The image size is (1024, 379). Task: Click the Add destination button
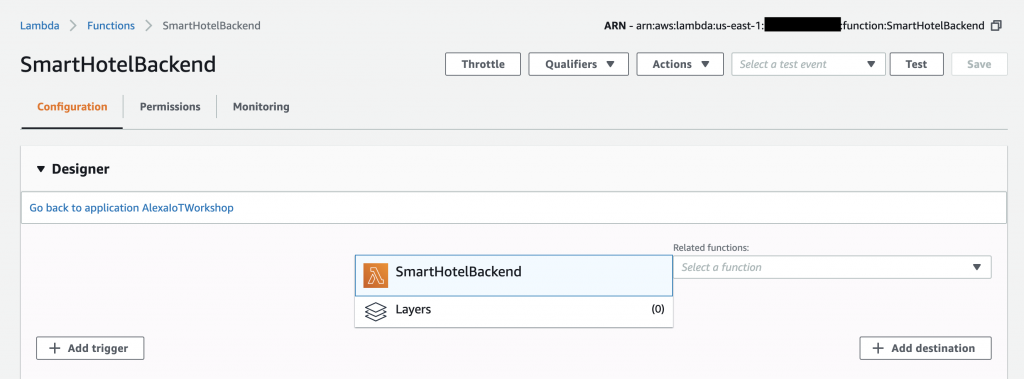coord(925,348)
